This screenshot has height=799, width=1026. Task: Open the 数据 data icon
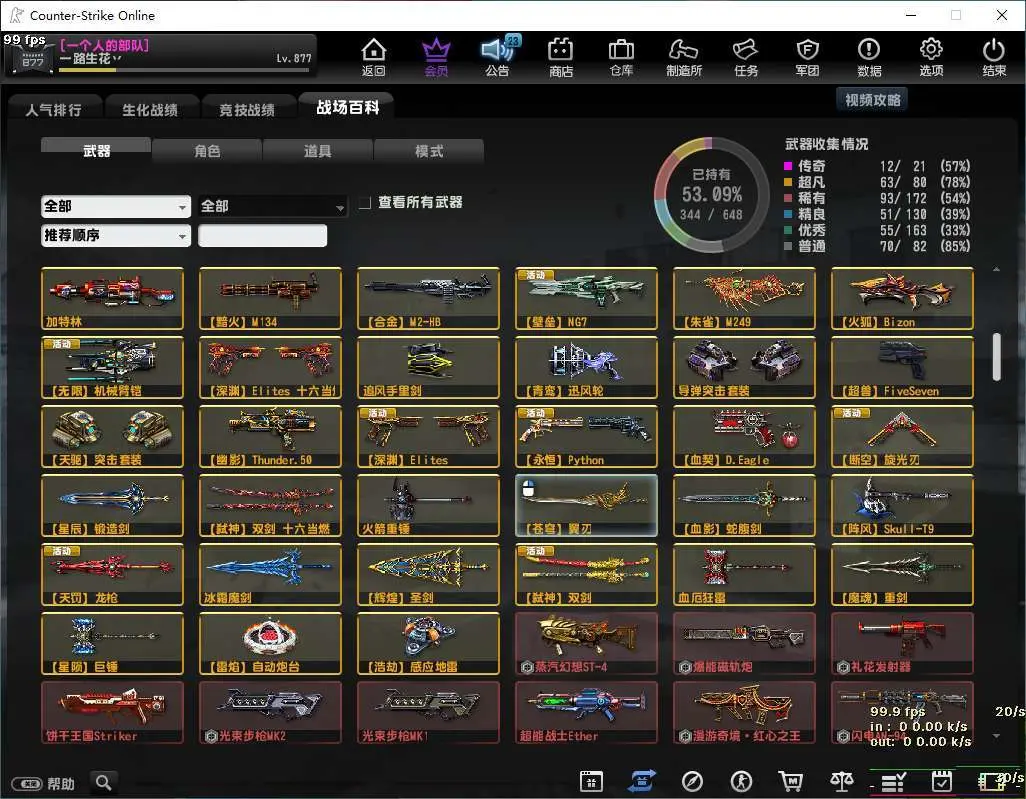(x=869, y=56)
